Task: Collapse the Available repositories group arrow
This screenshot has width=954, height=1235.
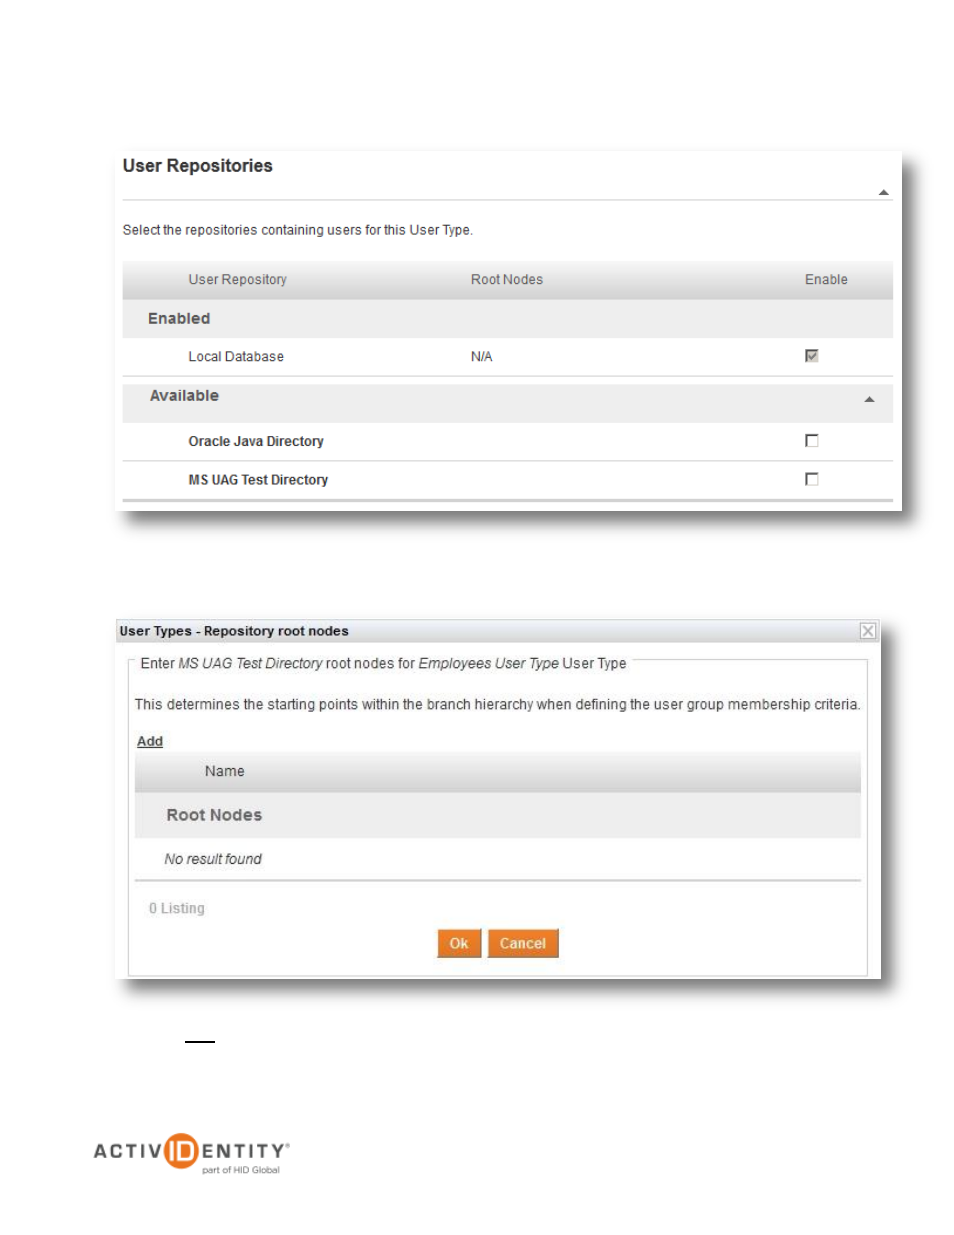Action: (869, 399)
